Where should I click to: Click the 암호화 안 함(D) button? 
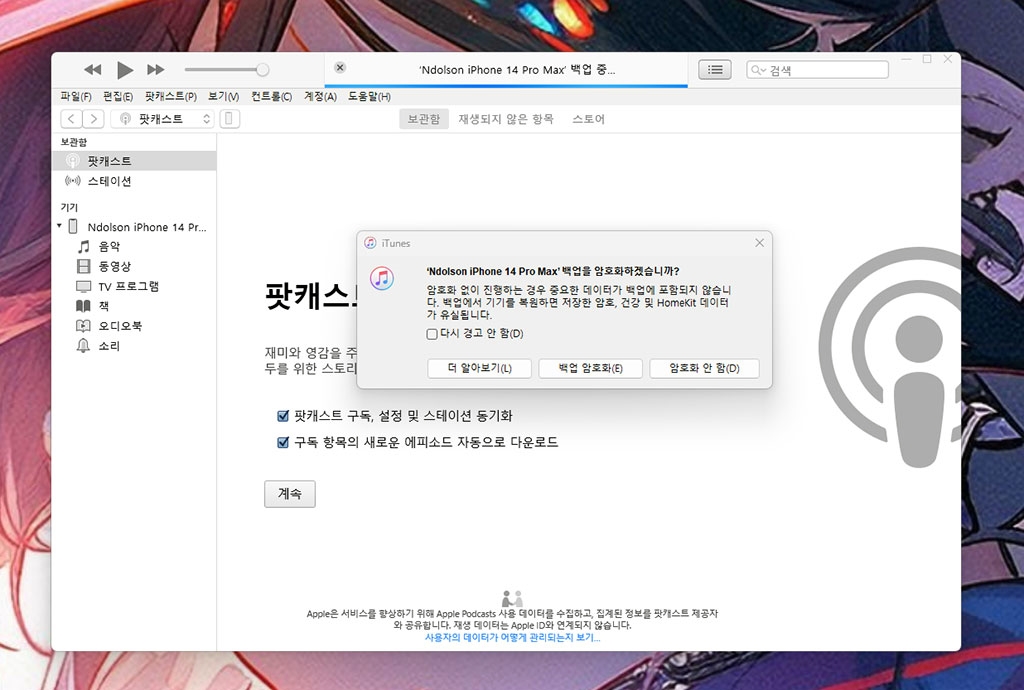pos(704,368)
